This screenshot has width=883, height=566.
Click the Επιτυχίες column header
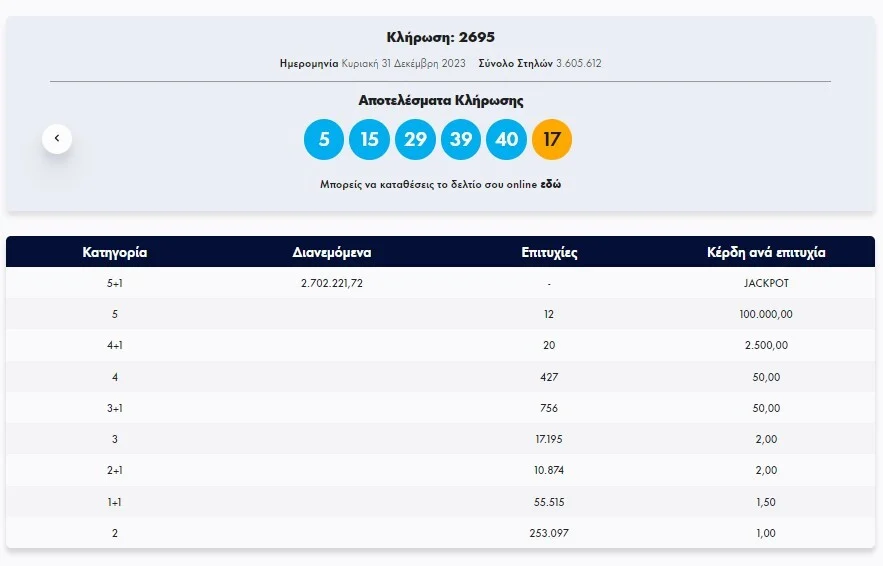(x=549, y=252)
